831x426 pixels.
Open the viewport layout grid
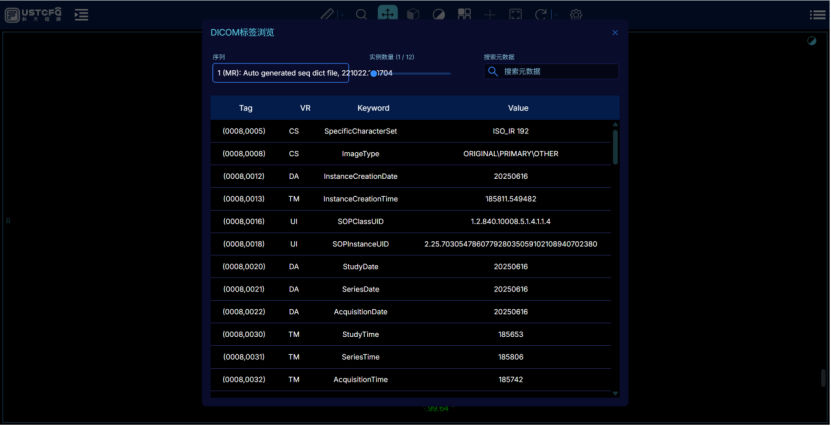[x=464, y=15]
